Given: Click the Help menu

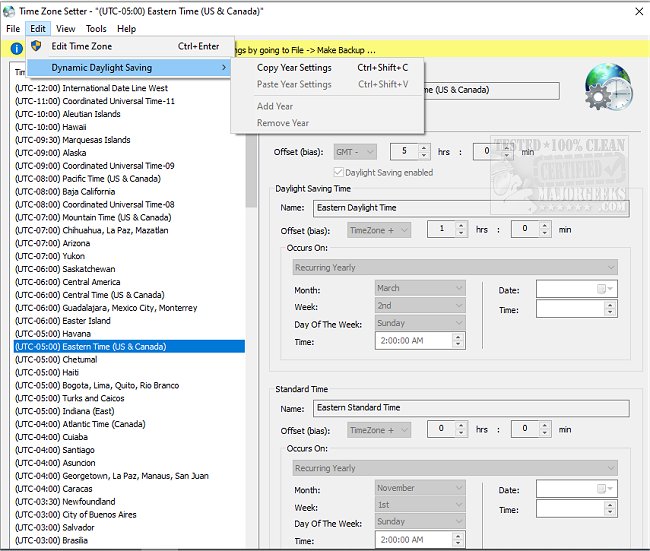Looking at the screenshot, I should 126,29.
